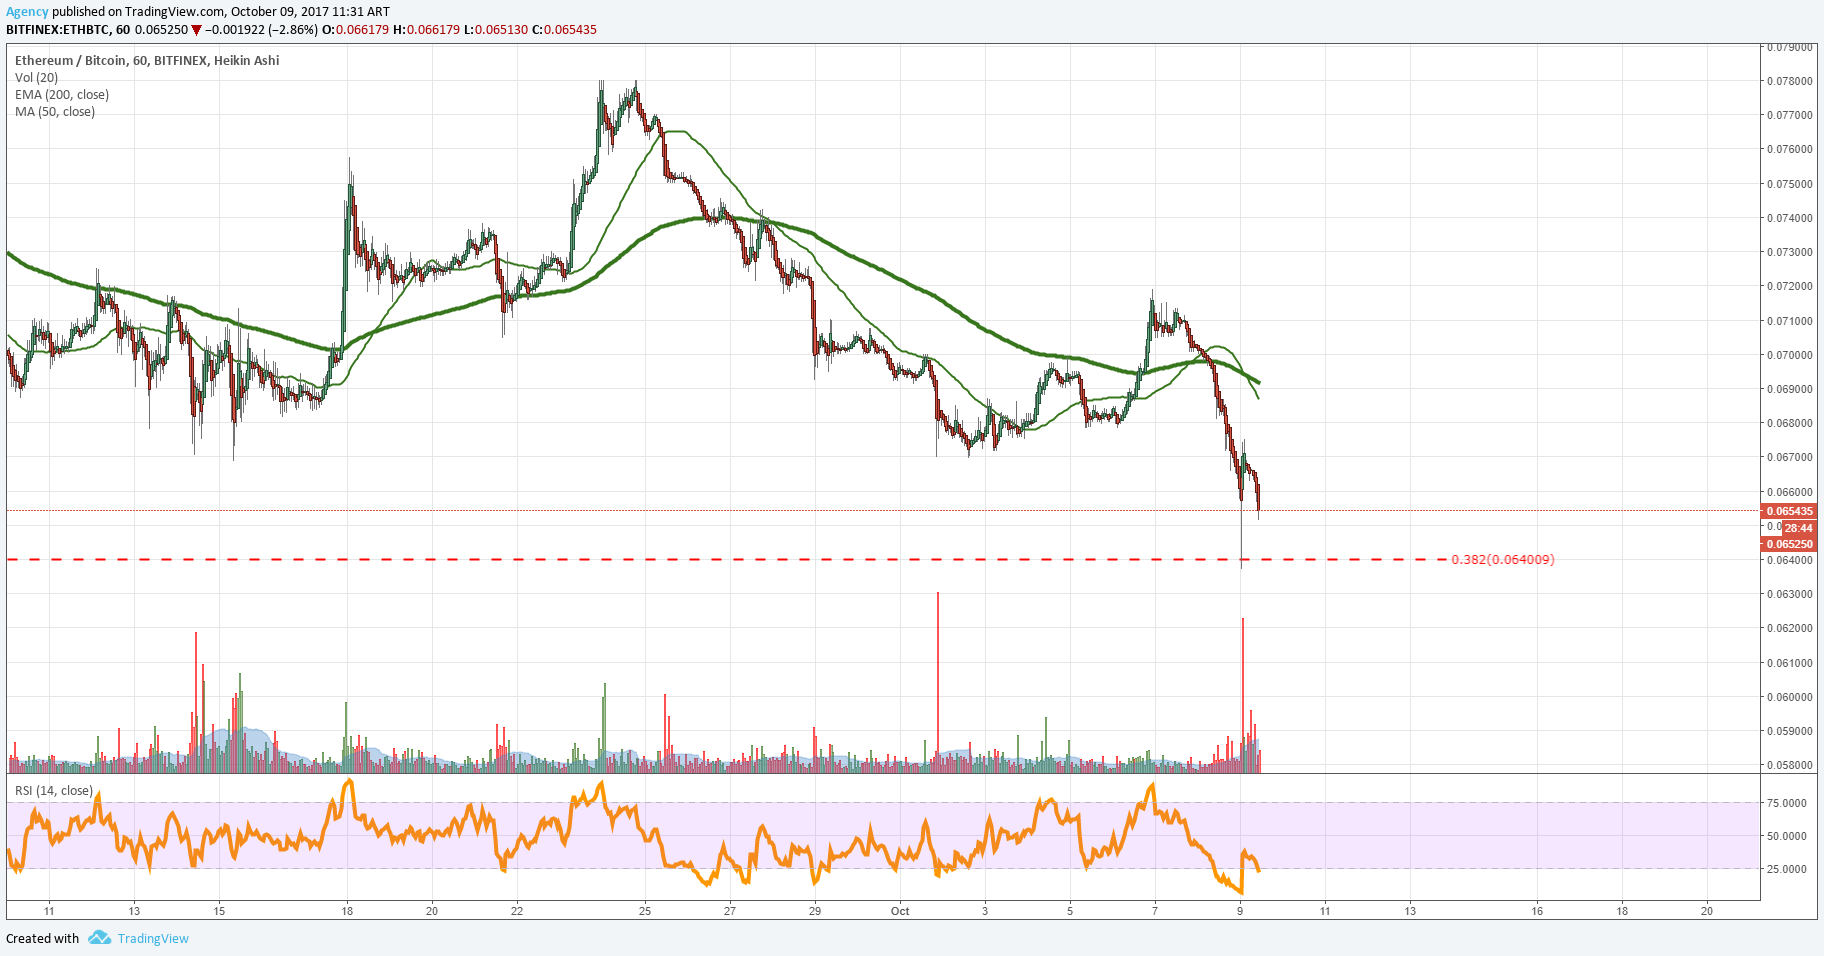Click the 25.0000 RSI axis label
This screenshot has height=956, width=1824.
coord(1787,869)
